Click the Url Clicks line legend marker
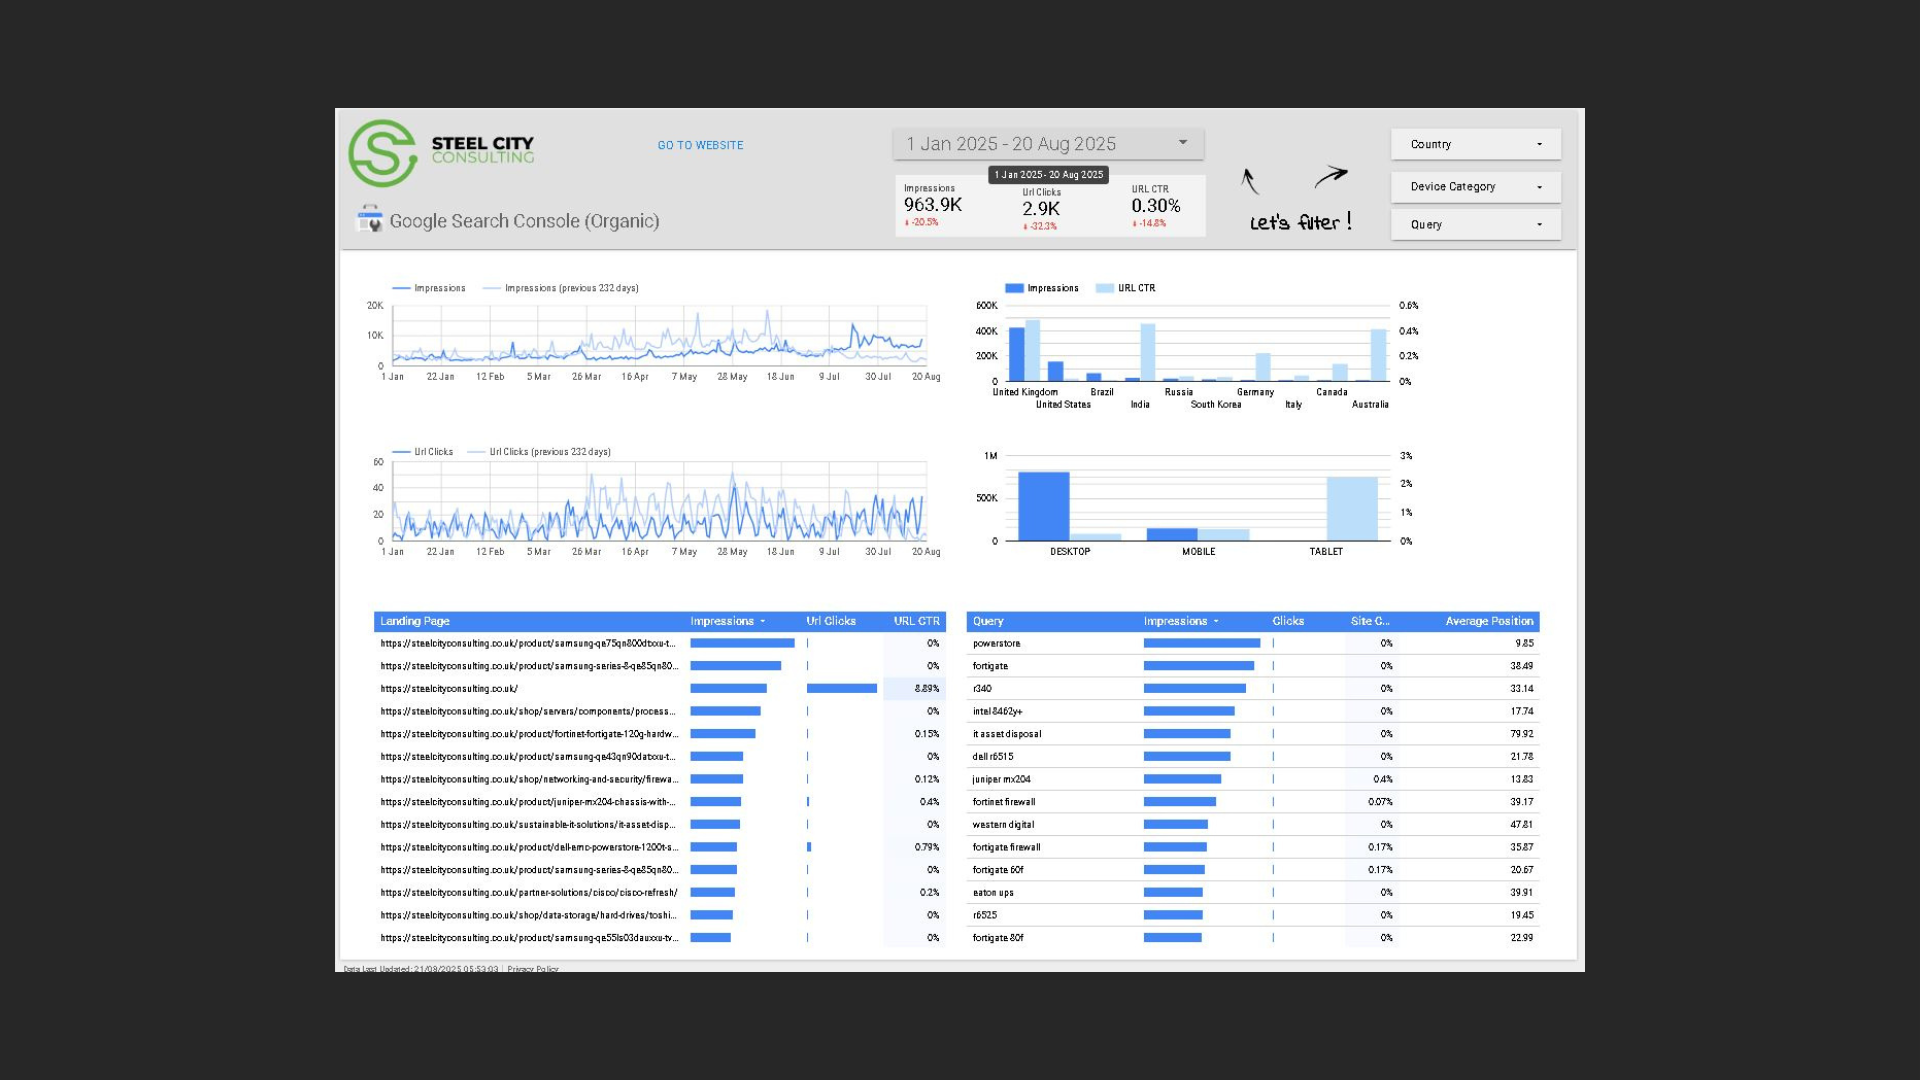 coord(402,452)
